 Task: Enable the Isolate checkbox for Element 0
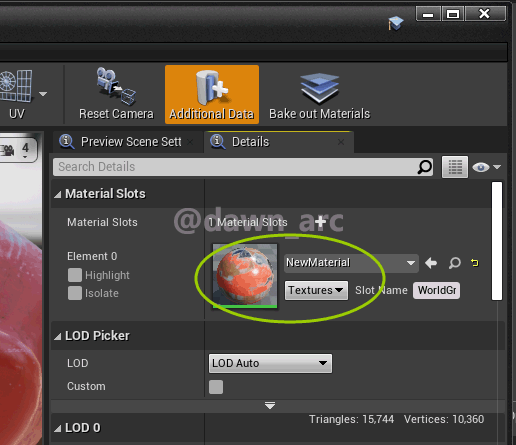[x=75, y=293]
